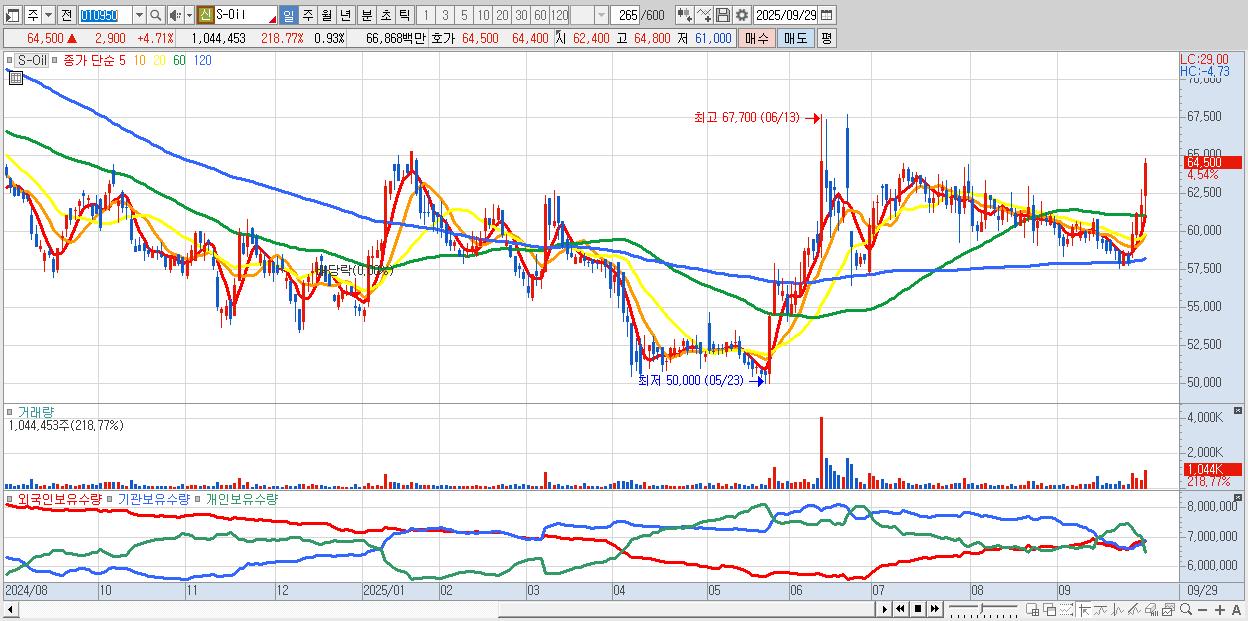Play chart replay with right arrow button
The height and width of the screenshot is (621, 1248).
point(884,609)
